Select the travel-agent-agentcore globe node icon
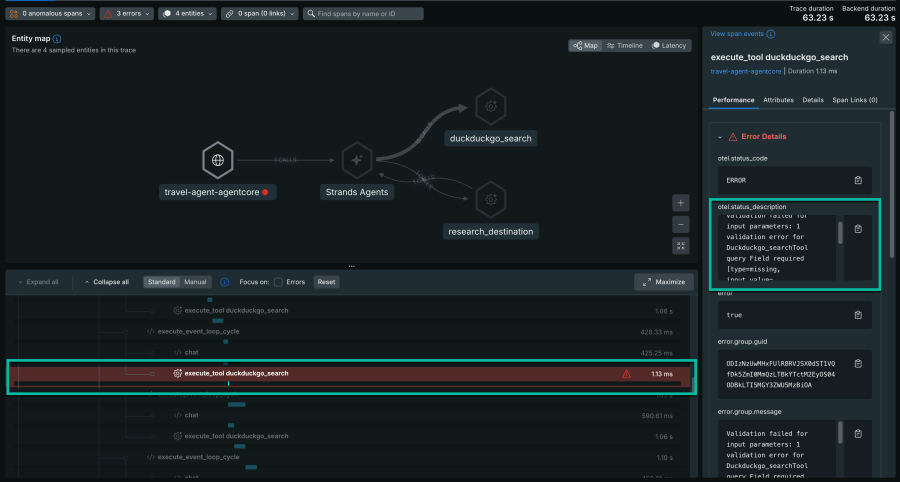900x482 pixels. tap(218, 160)
